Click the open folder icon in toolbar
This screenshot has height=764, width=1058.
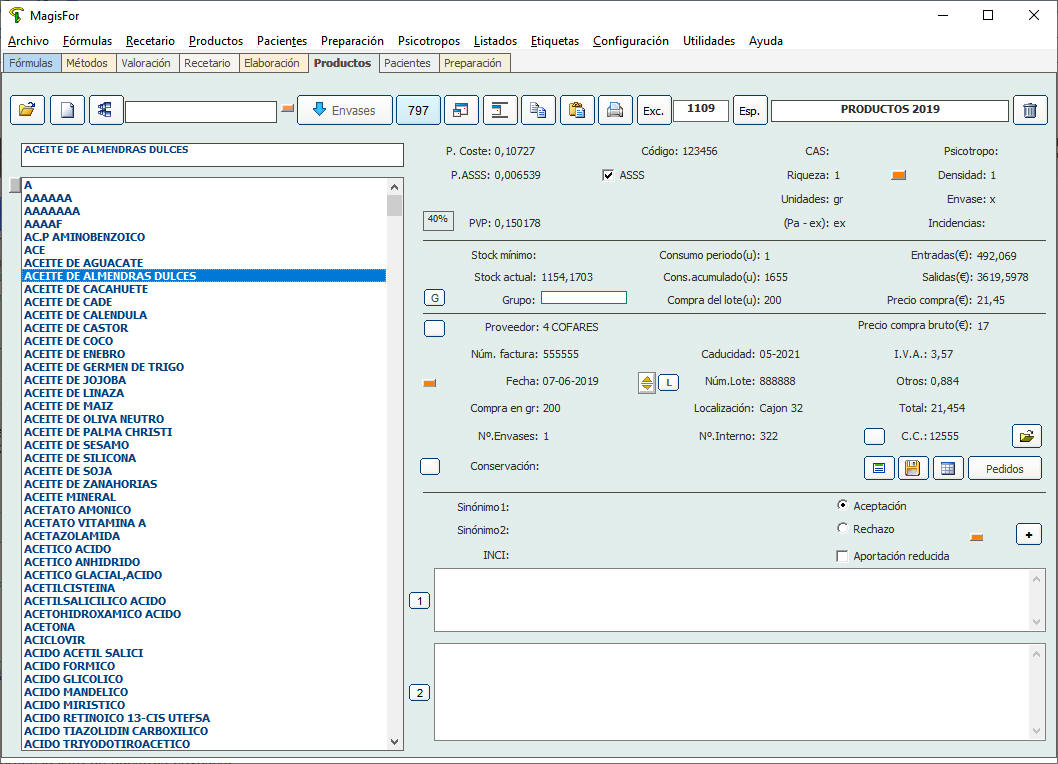(27, 110)
